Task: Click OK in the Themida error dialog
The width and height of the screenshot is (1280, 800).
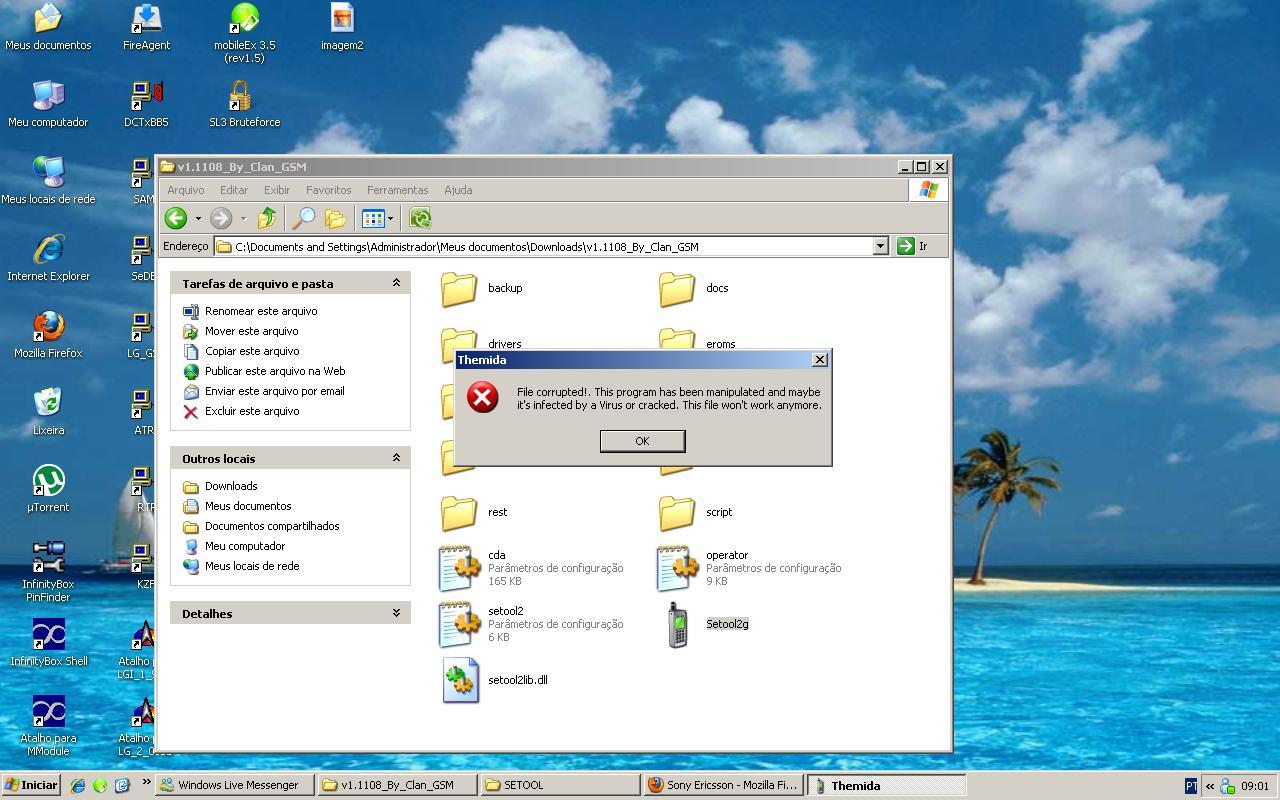Action: [x=642, y=441]
